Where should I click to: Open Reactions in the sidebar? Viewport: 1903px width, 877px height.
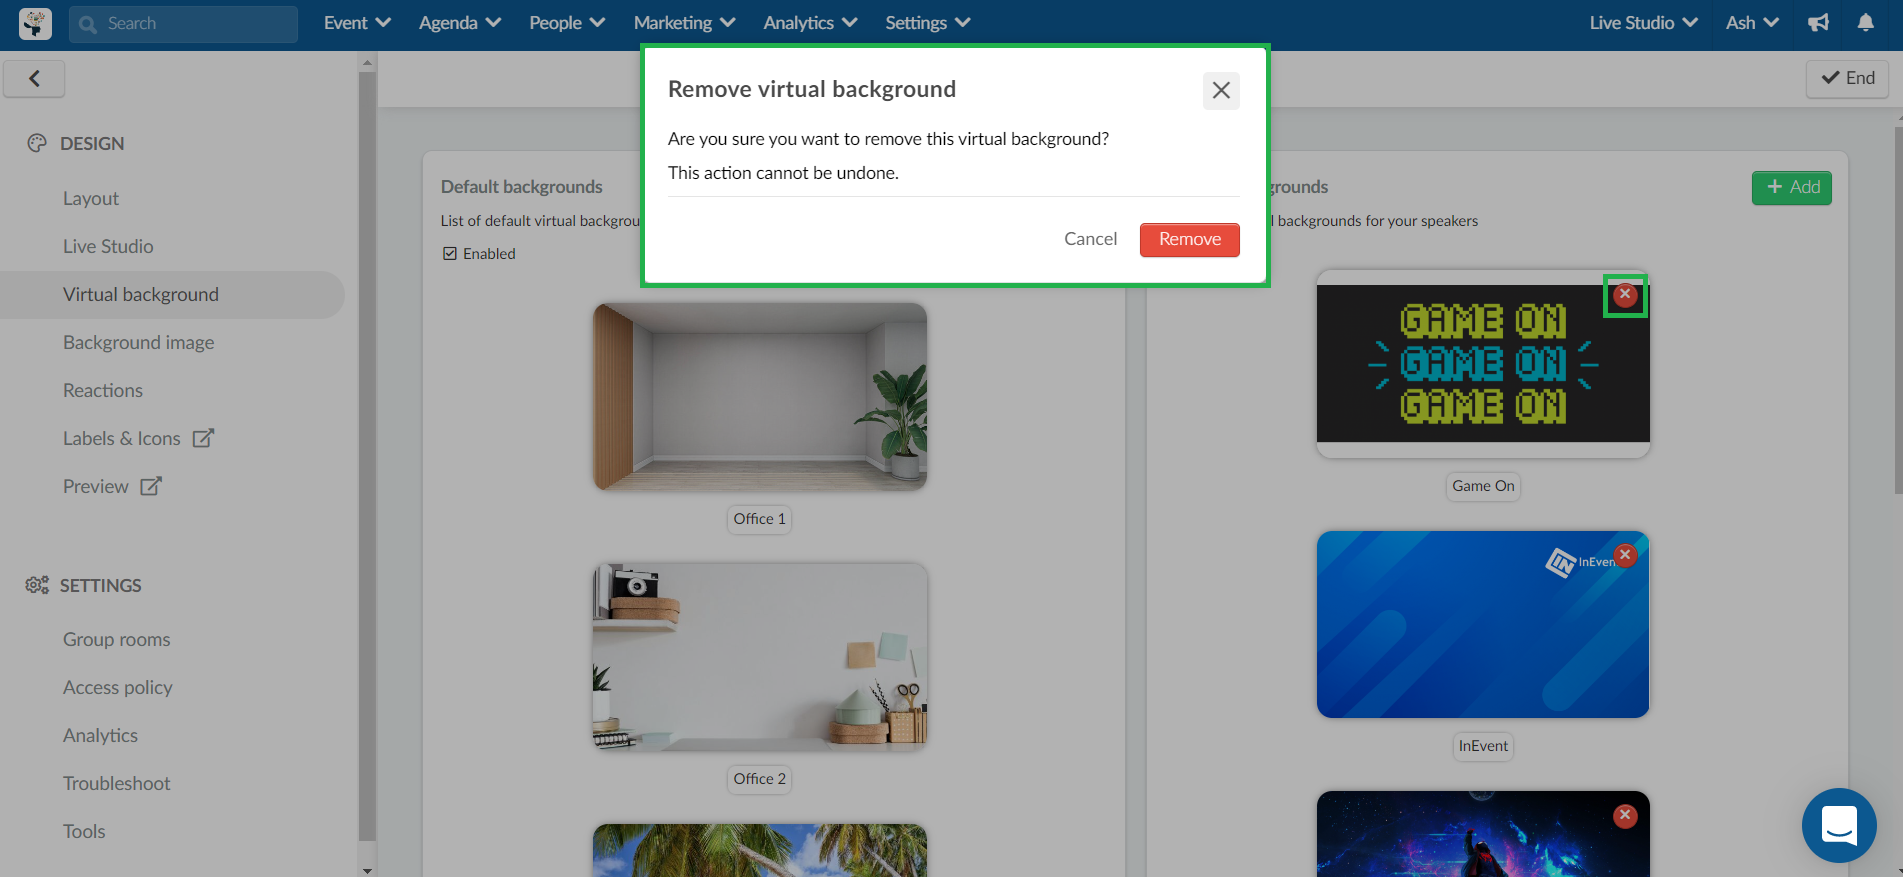(103, 390)
